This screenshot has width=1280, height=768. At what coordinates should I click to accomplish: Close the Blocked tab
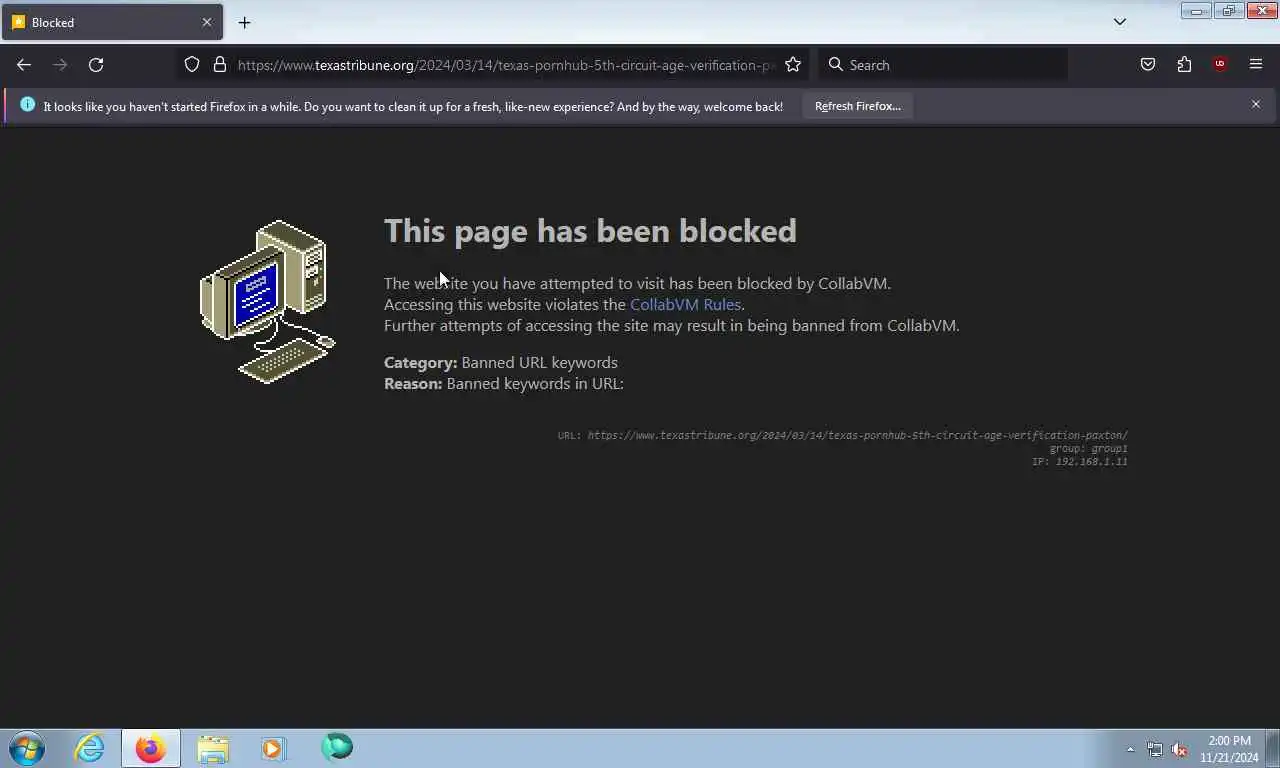tap(207, 22)
